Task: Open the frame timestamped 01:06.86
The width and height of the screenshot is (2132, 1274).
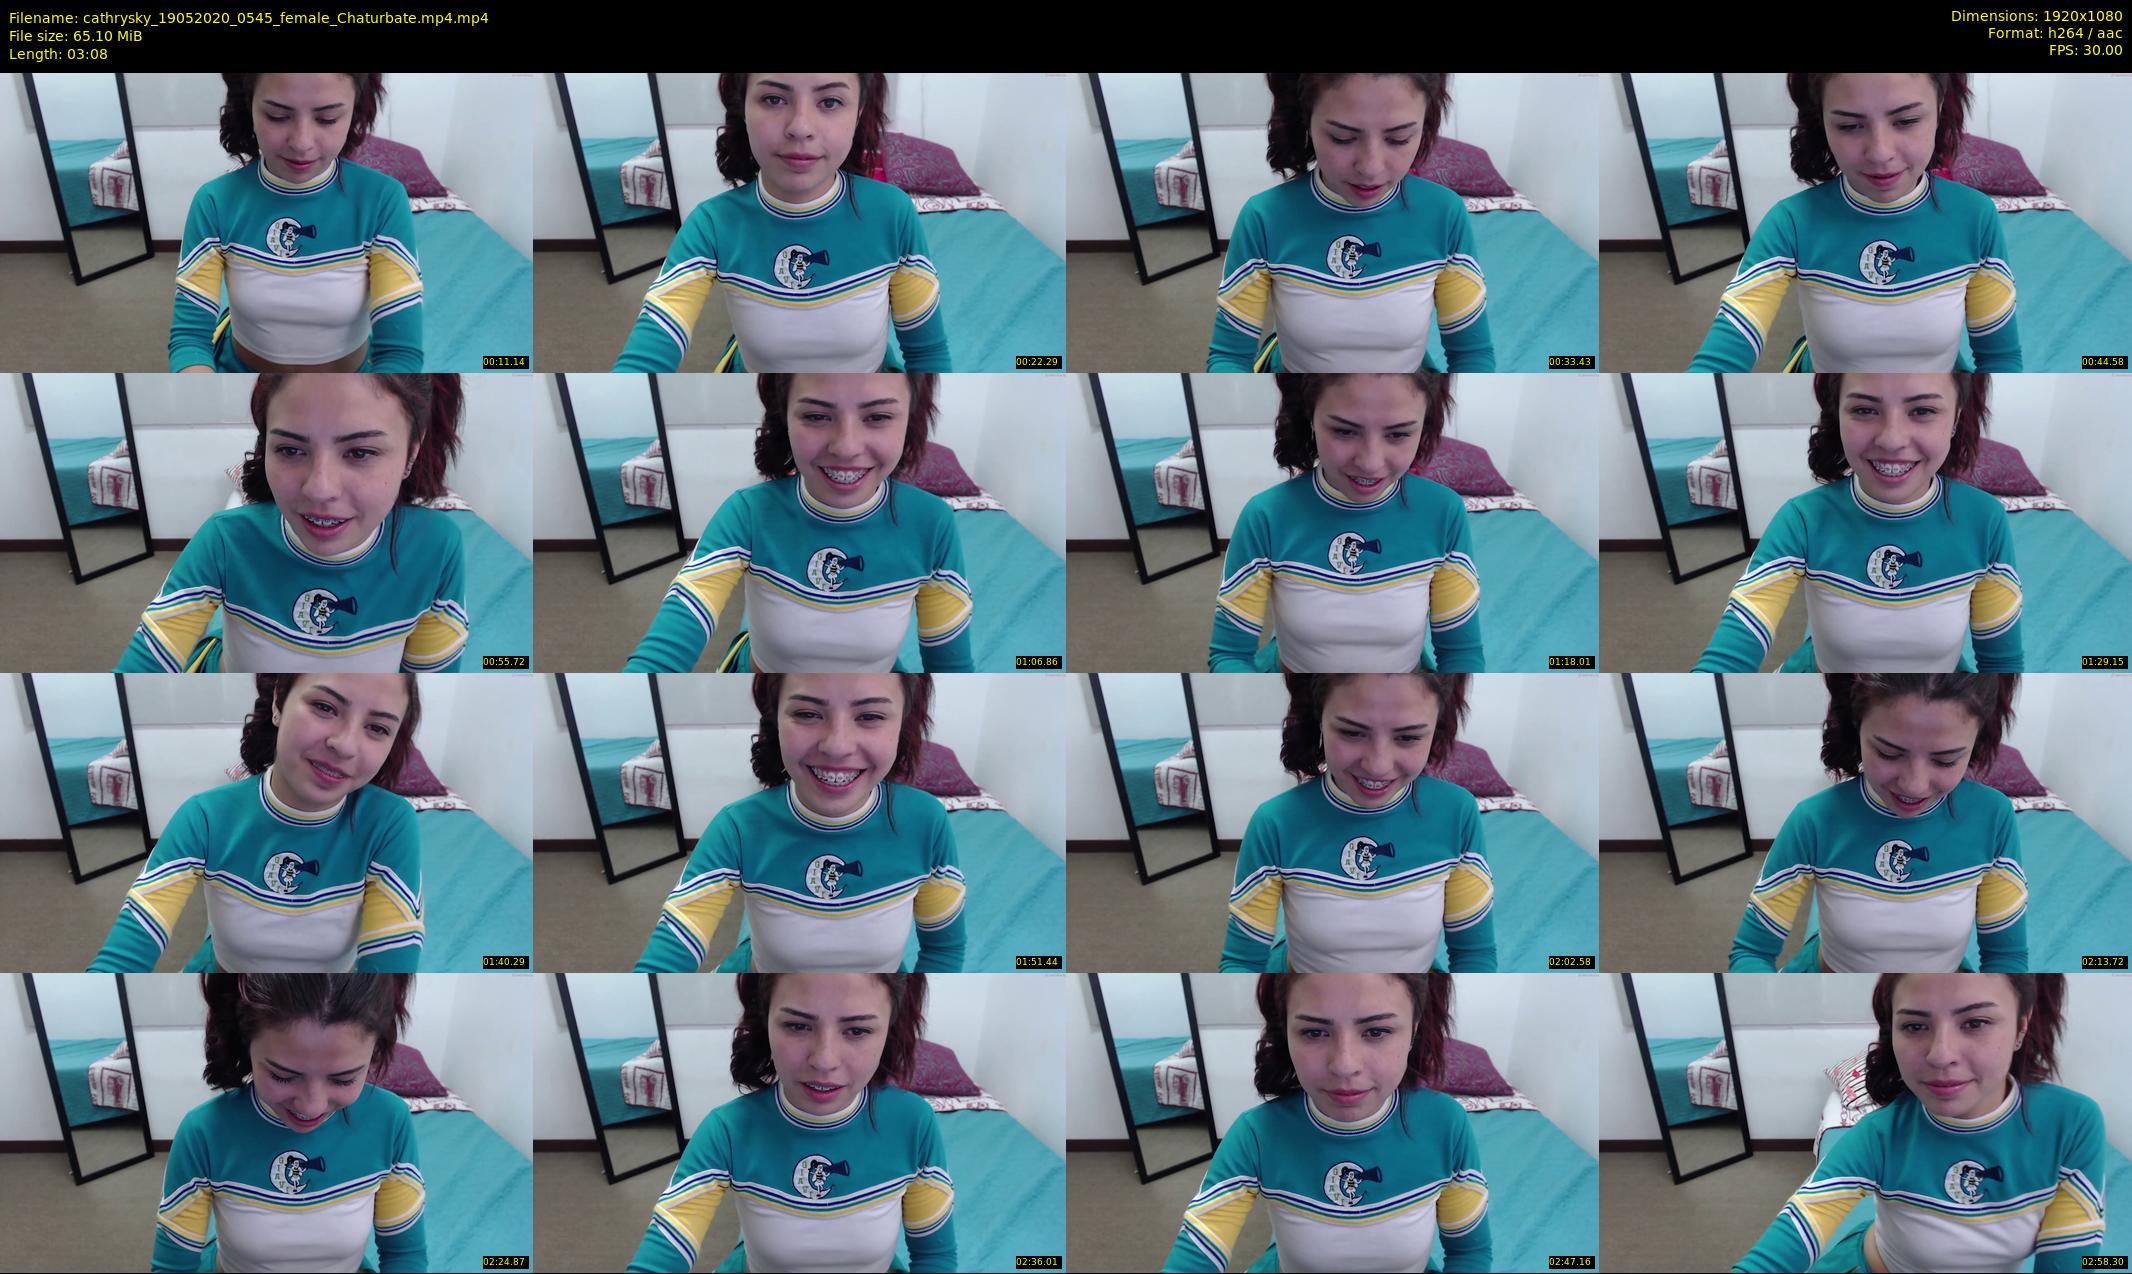Action: (799, 522)
